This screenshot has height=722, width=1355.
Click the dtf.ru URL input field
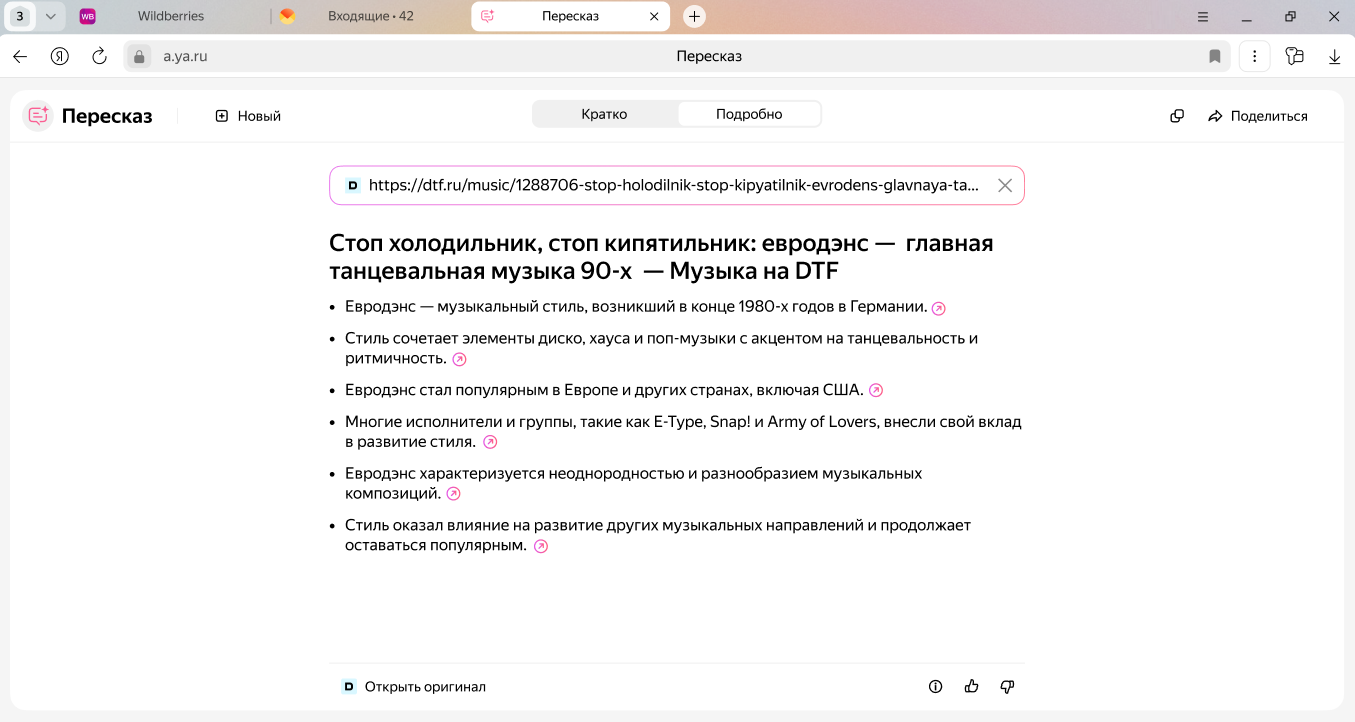(672, 185)
